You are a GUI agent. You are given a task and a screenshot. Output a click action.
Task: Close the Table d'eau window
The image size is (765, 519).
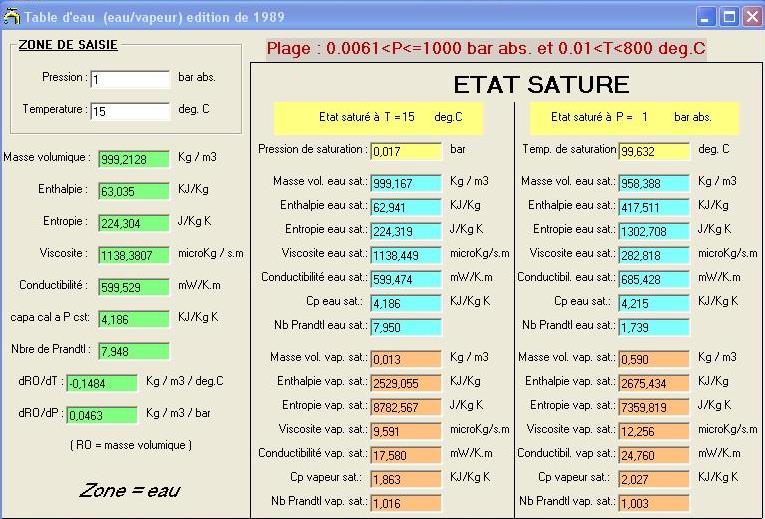752,18
